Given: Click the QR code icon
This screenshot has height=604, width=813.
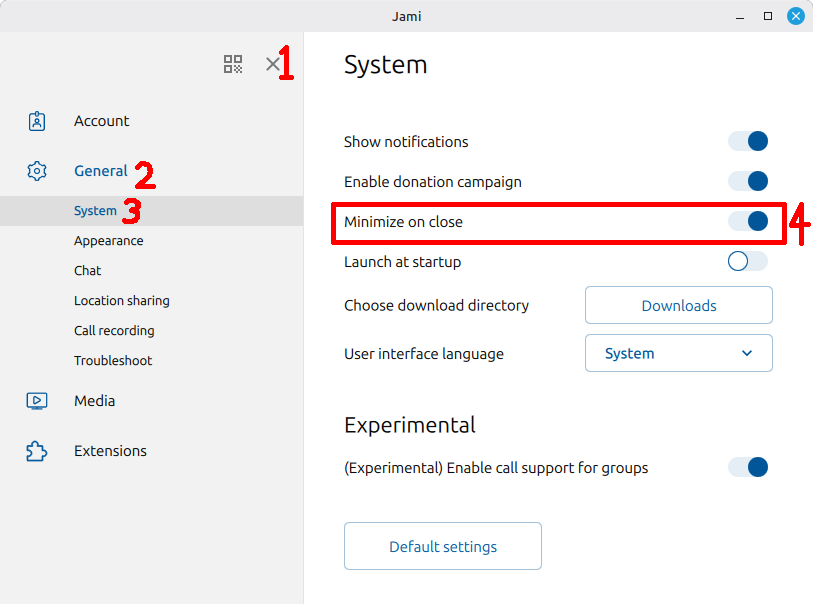Looking at the screenshot, I should click(x=233, y=65).
